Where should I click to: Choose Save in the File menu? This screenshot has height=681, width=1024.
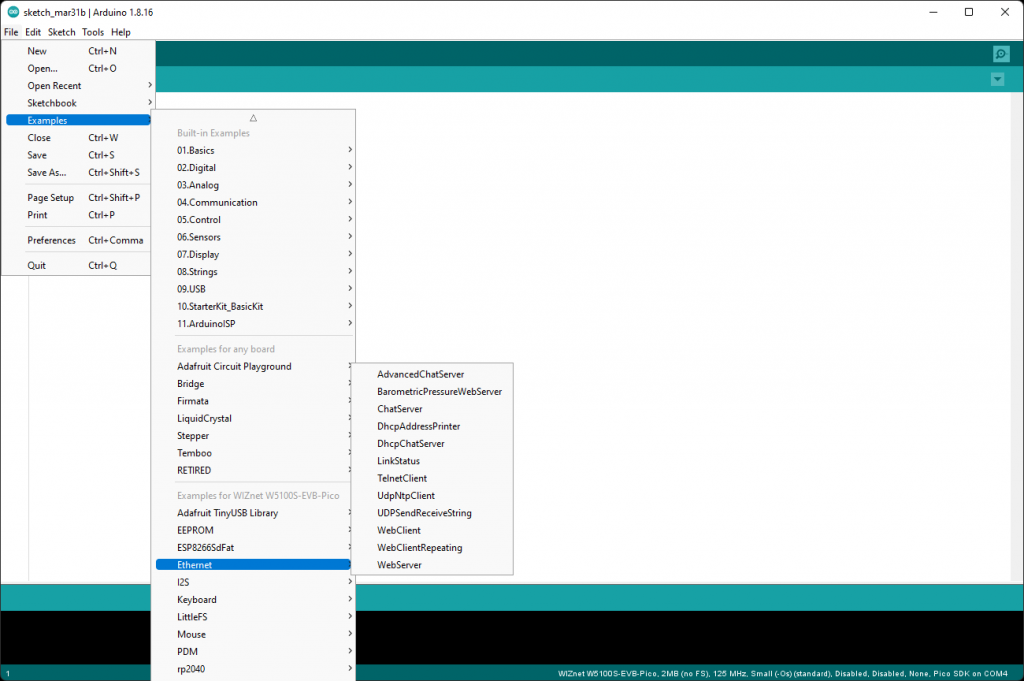[78, 155]
